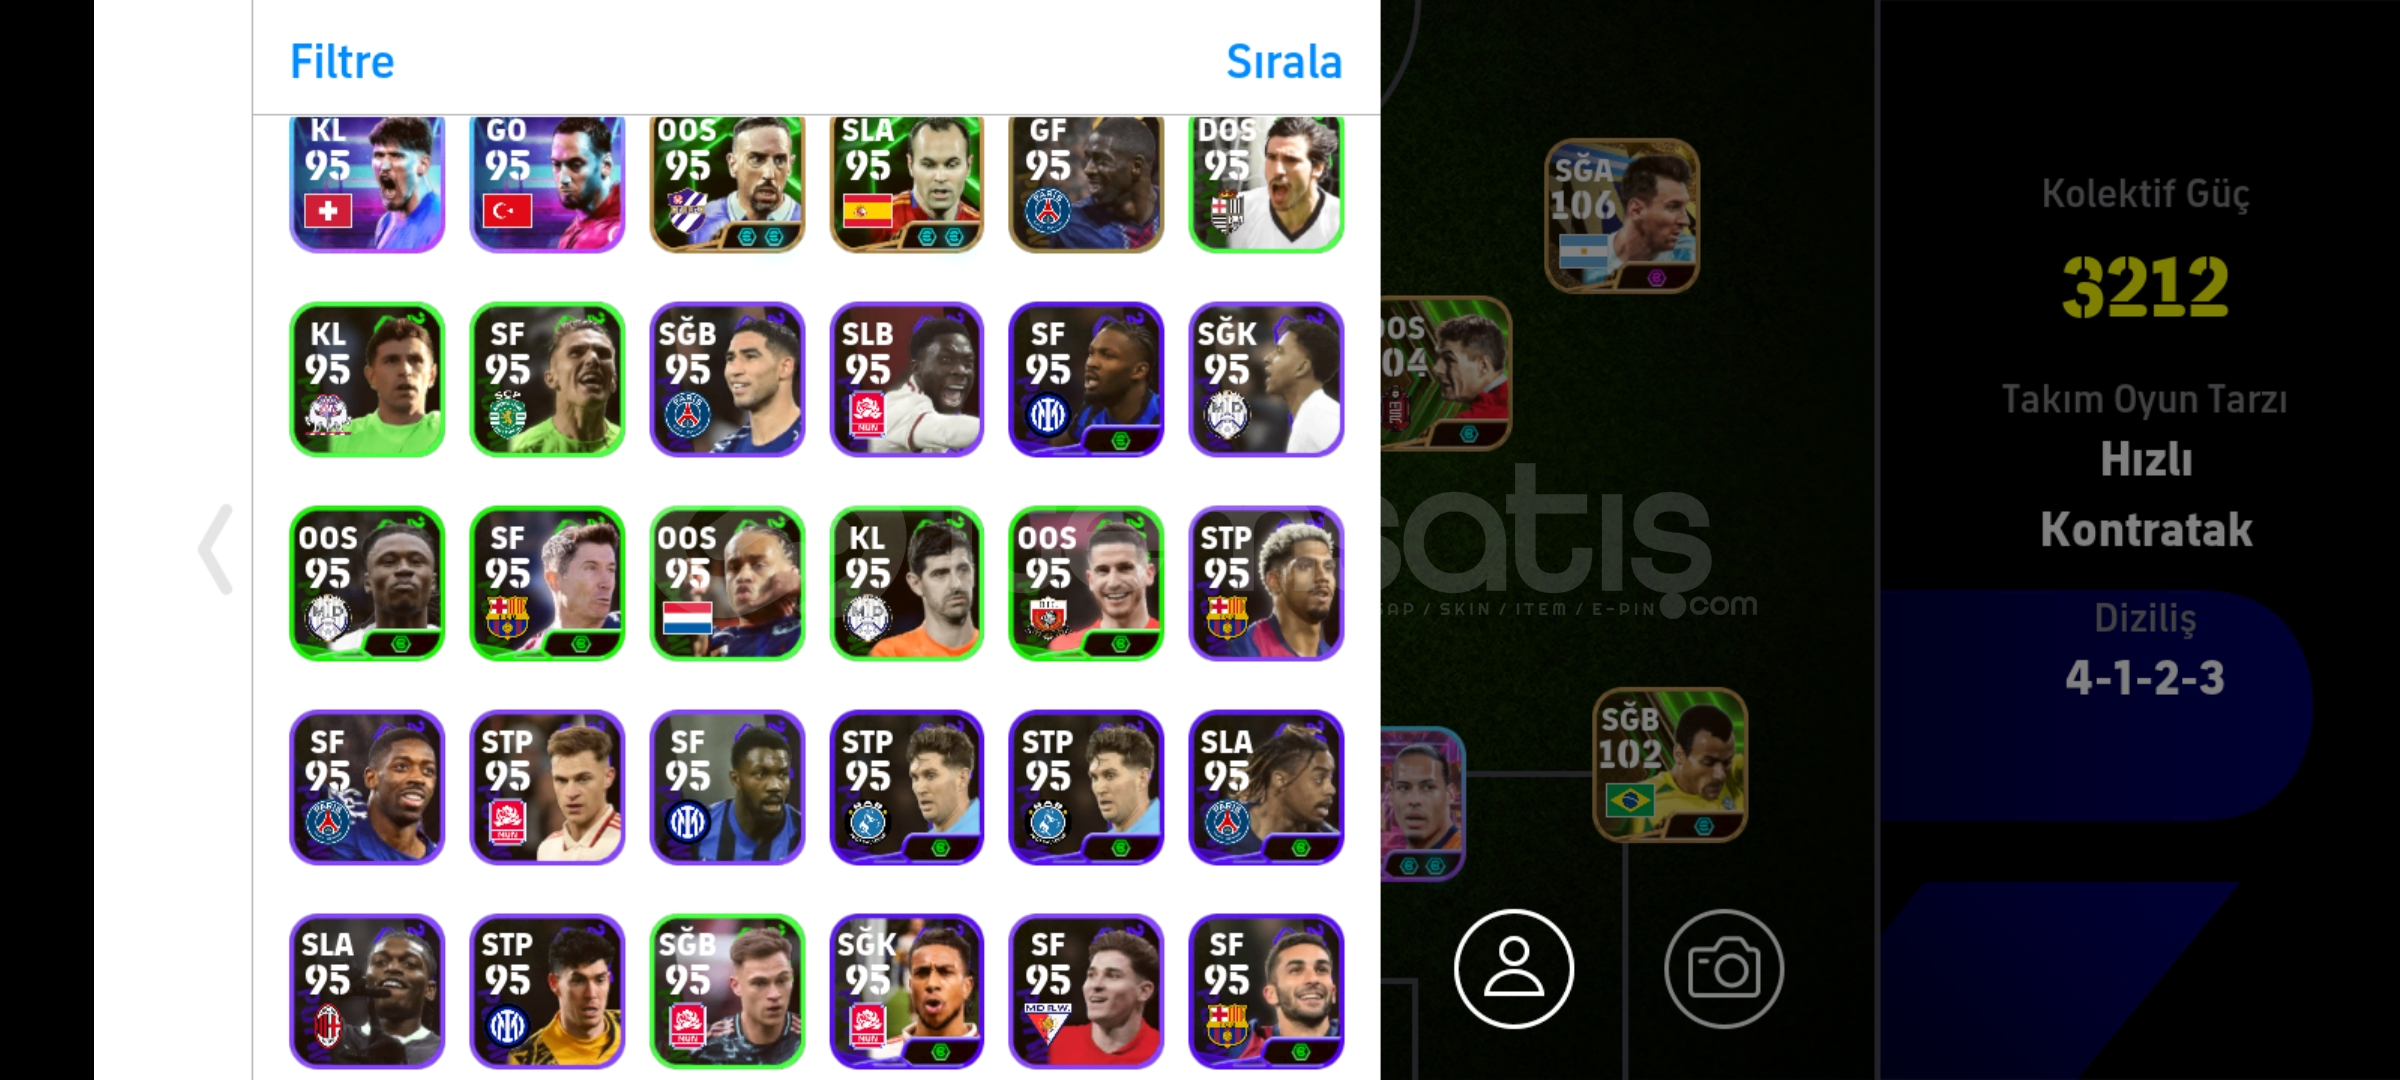2400x1080 pixels.
Task: Choose the SLB 95 purple-bordered card
Action: click(x=907, y=379)
